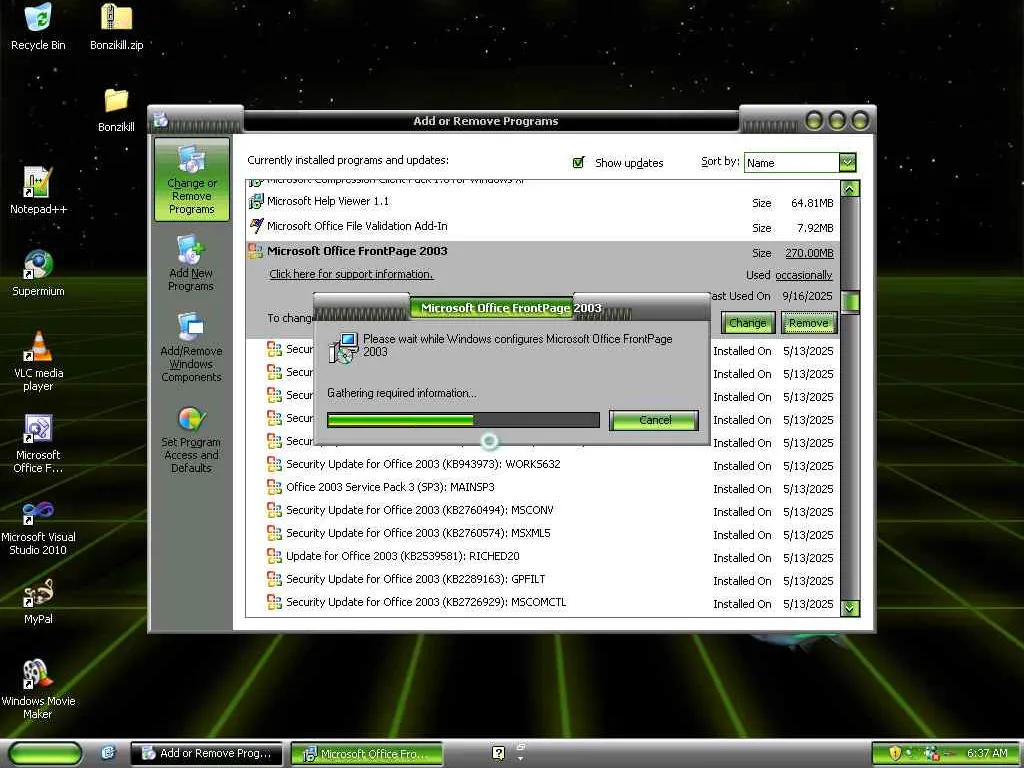Select Microsoft Help Viewer 1.1 row
This screenshot has width=1024, height=768.
click(x=543, y=202)
